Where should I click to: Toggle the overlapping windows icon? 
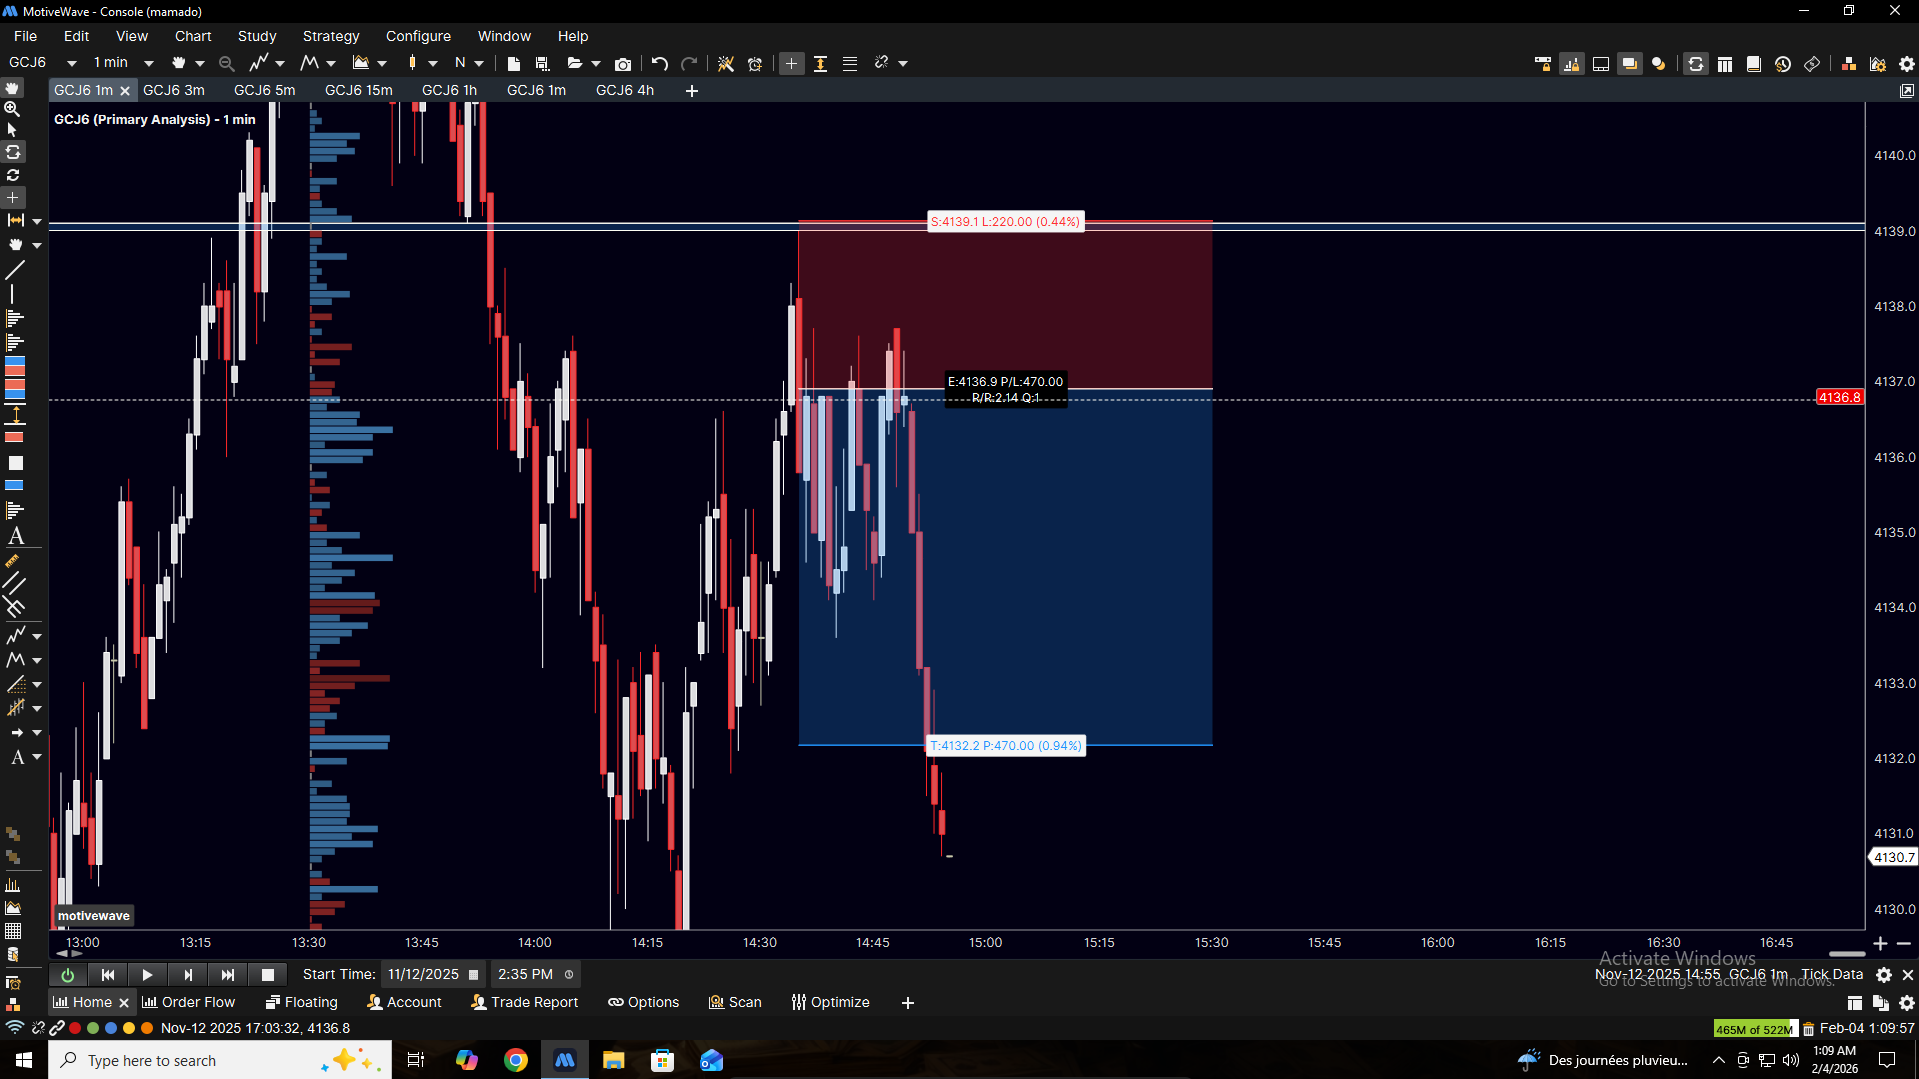[1630, 64]
